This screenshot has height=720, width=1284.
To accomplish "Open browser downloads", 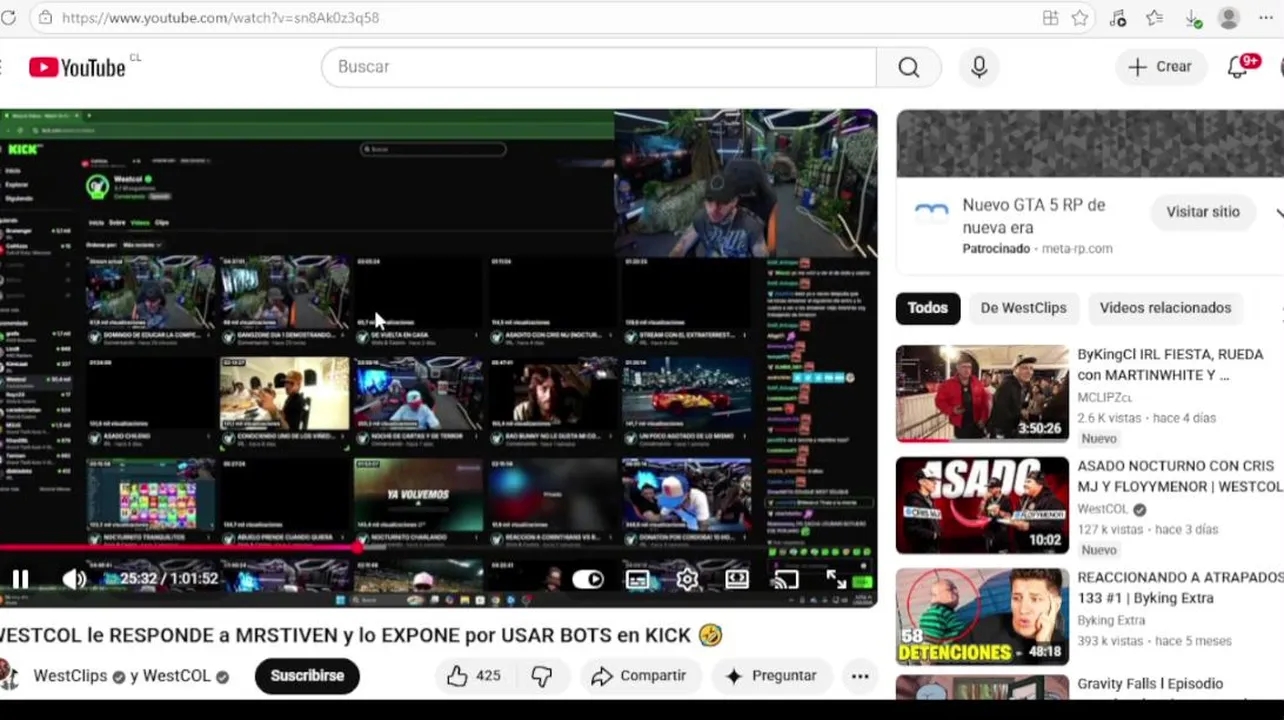I will [x=1192, y=18].
